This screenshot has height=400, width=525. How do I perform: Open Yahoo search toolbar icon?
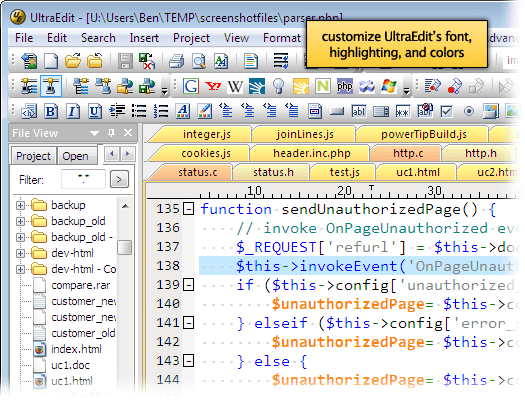click(x=213, y=86)
